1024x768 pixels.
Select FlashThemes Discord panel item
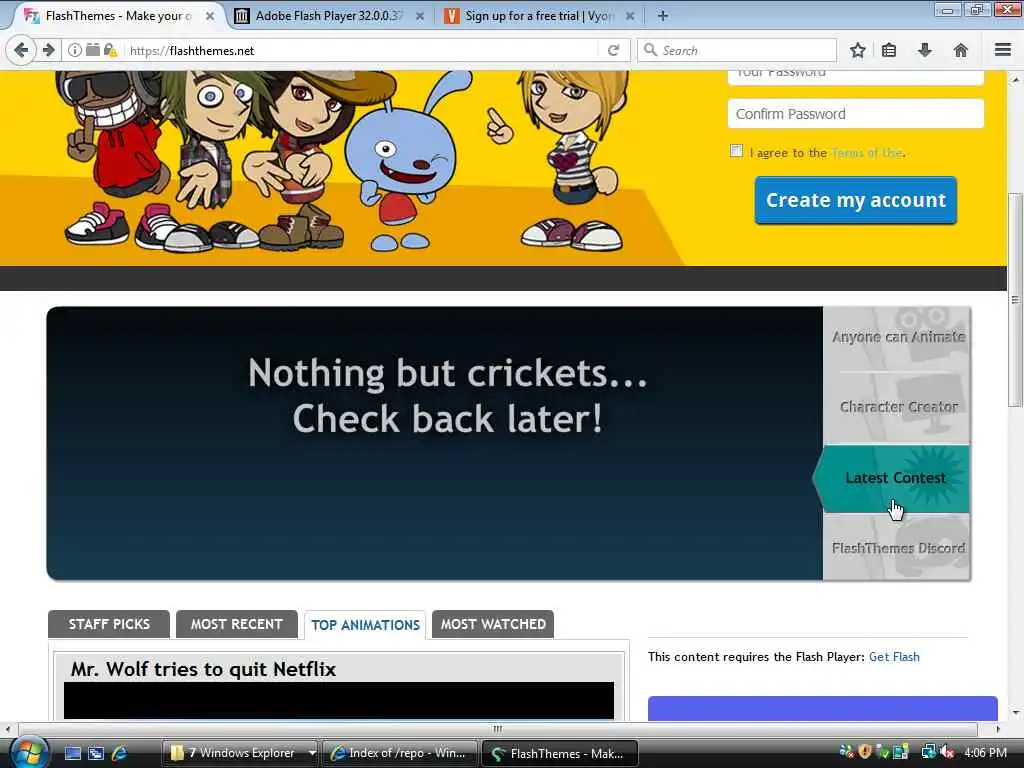click(x=897, y=548)
